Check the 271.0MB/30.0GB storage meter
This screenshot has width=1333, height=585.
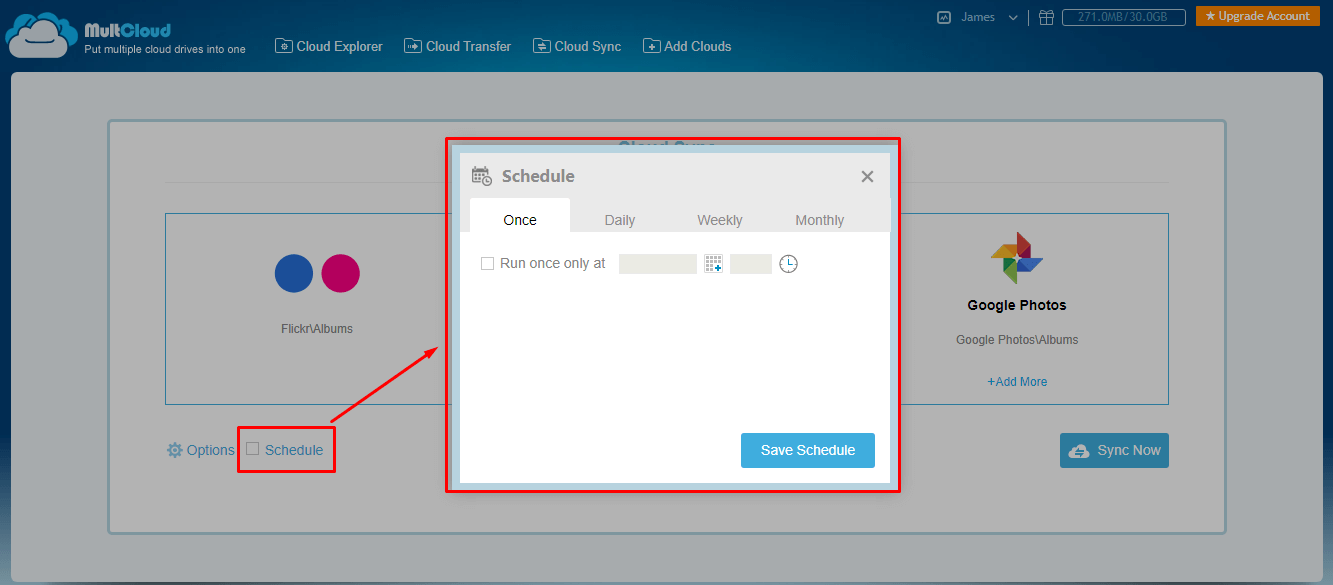click(x=1124, y=17)
